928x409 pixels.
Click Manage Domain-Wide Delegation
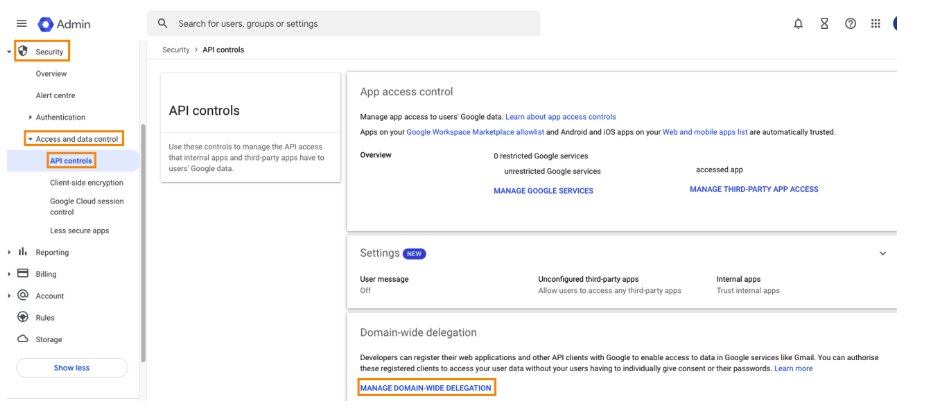click(x=426, y=388)
